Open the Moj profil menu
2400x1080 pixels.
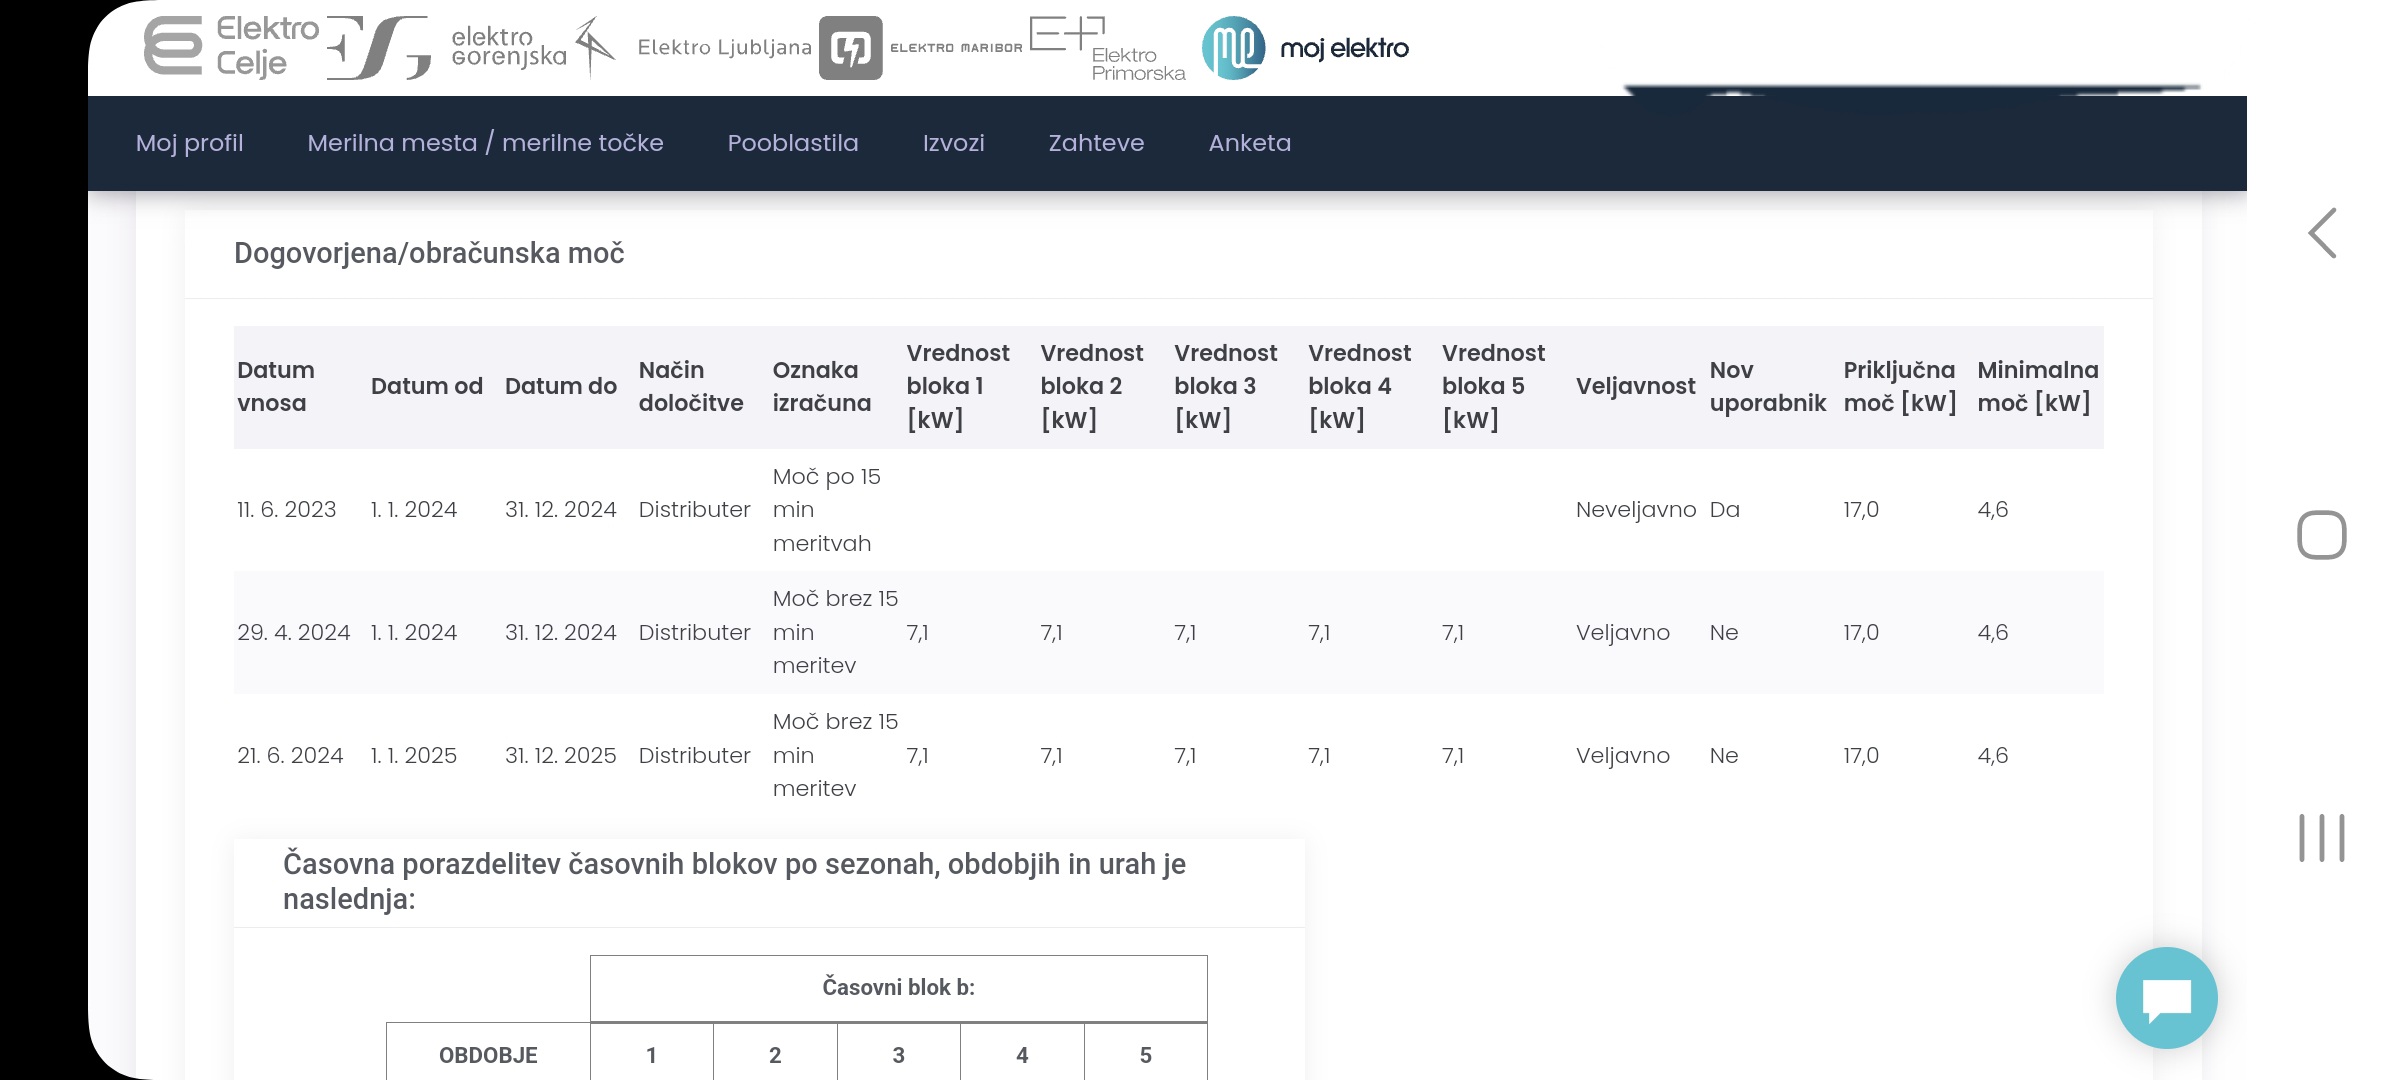(x=190, y=143)
